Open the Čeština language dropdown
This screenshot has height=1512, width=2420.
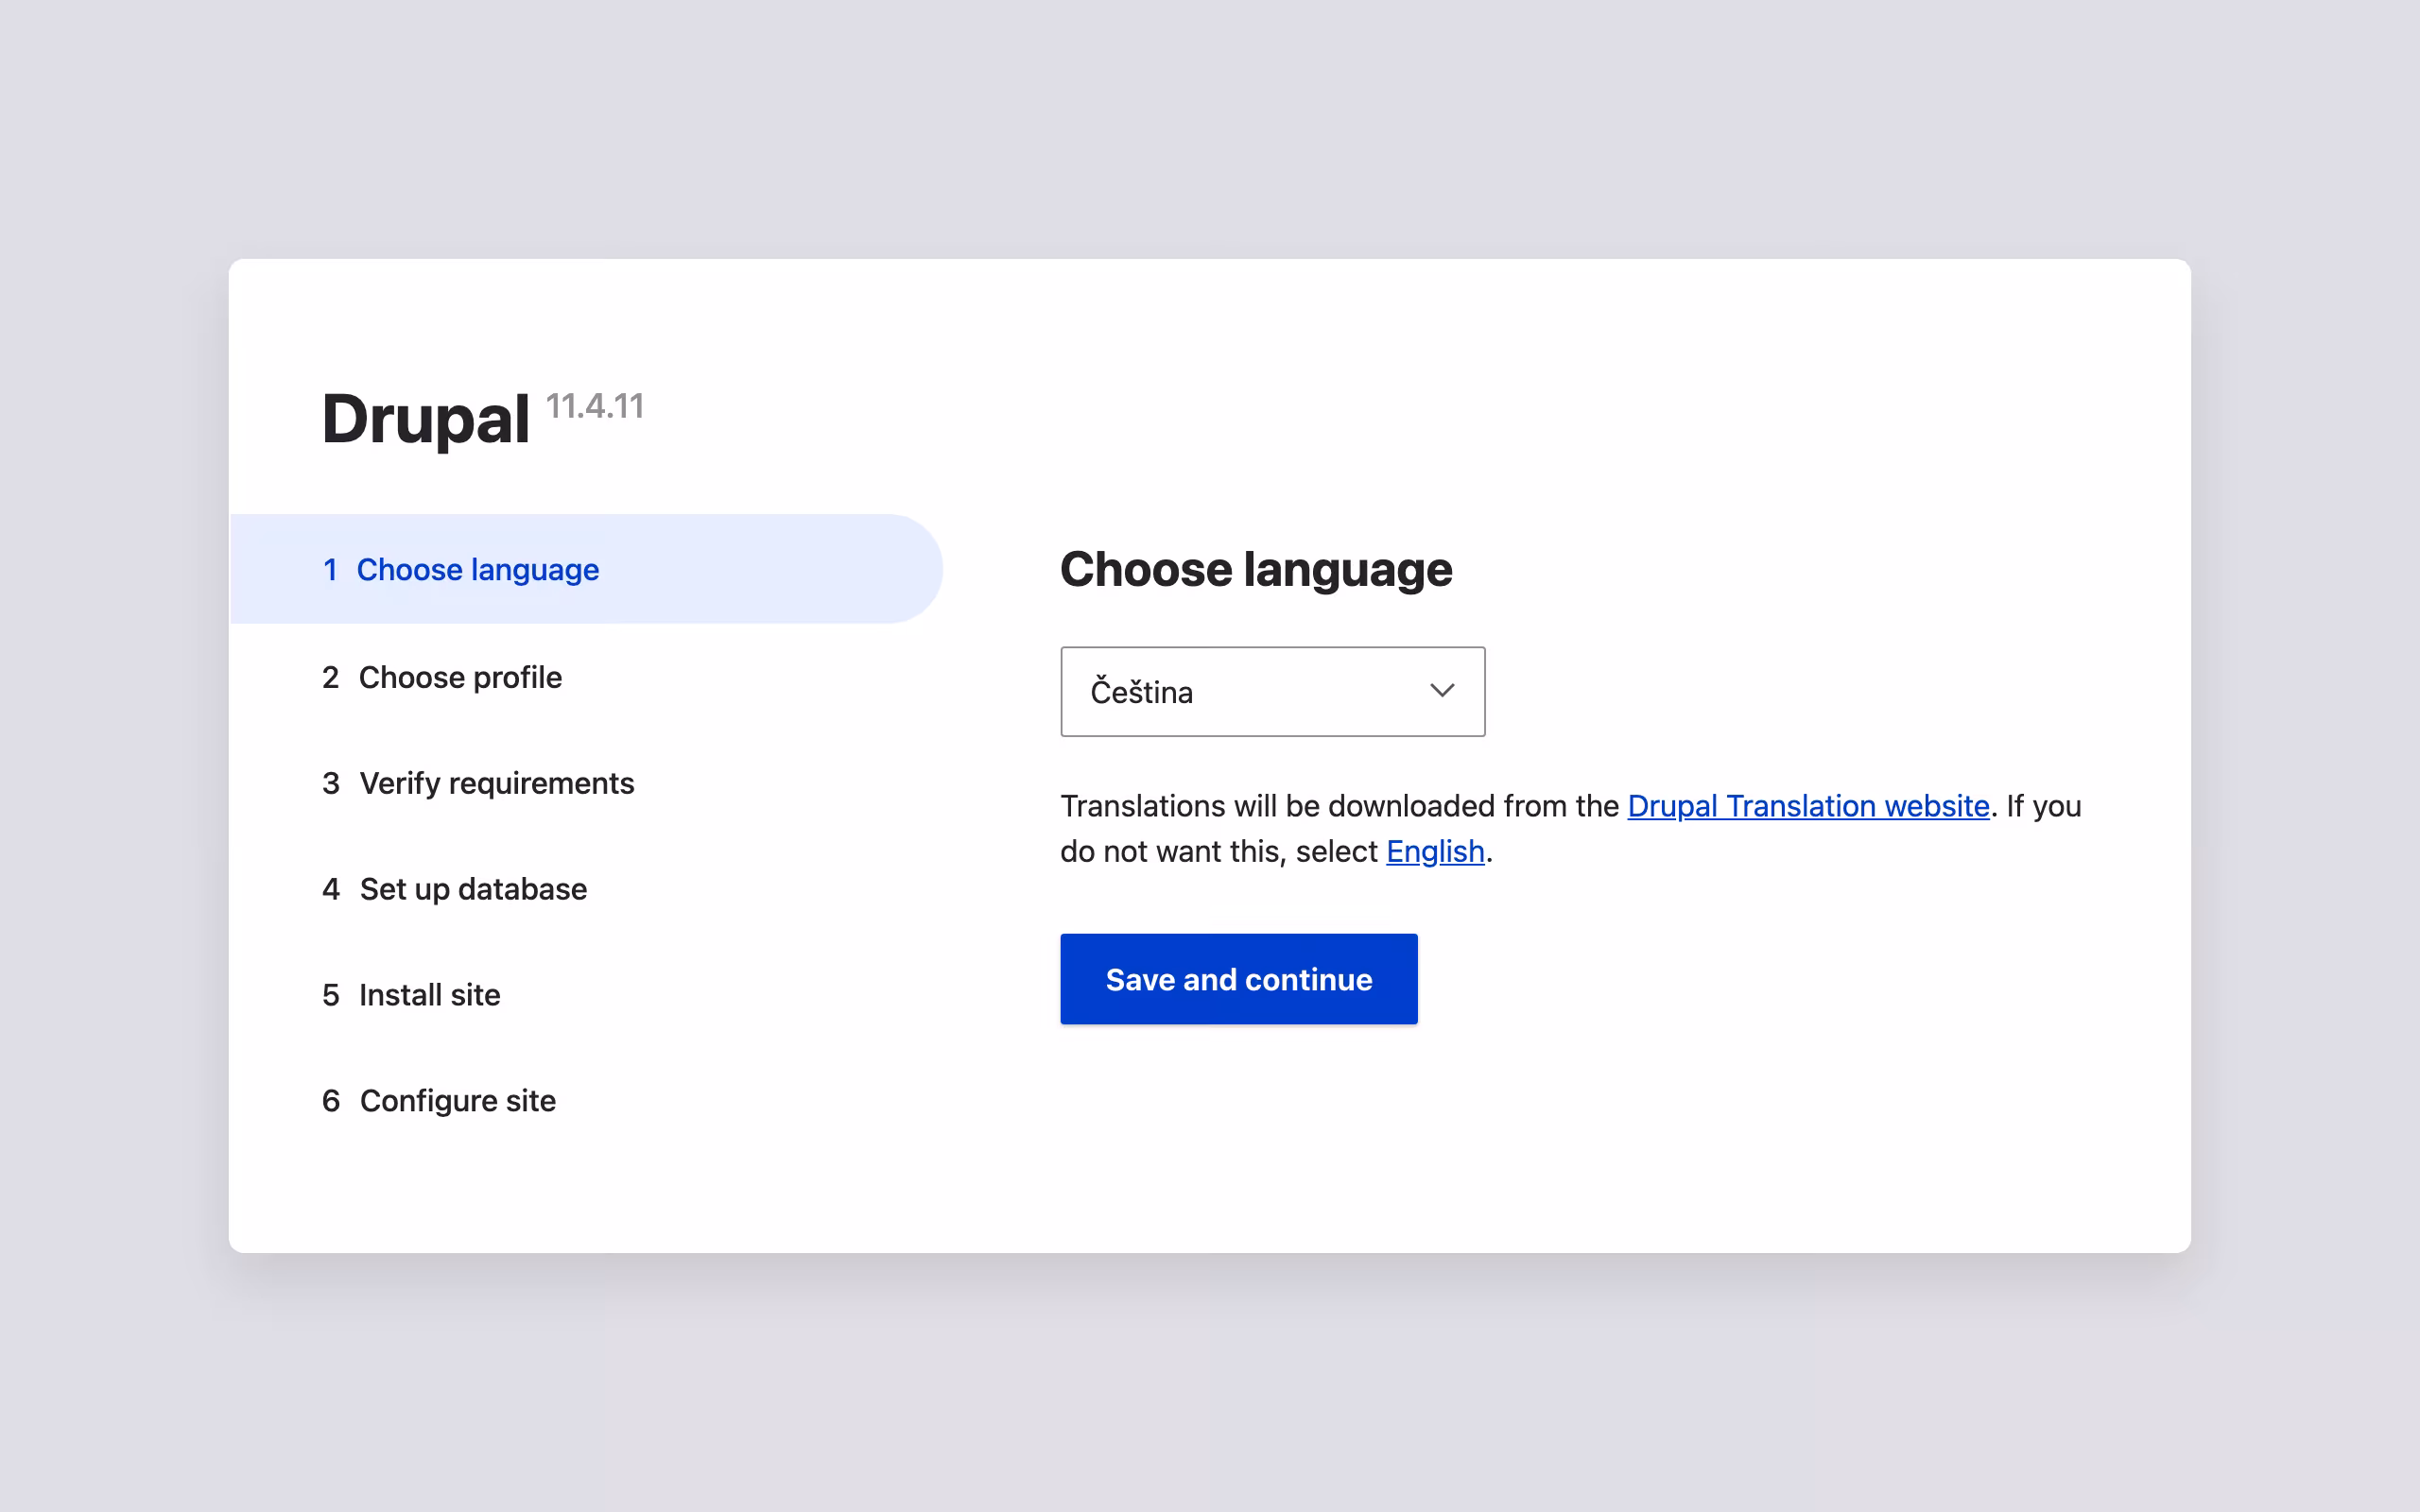point(1272,691)
